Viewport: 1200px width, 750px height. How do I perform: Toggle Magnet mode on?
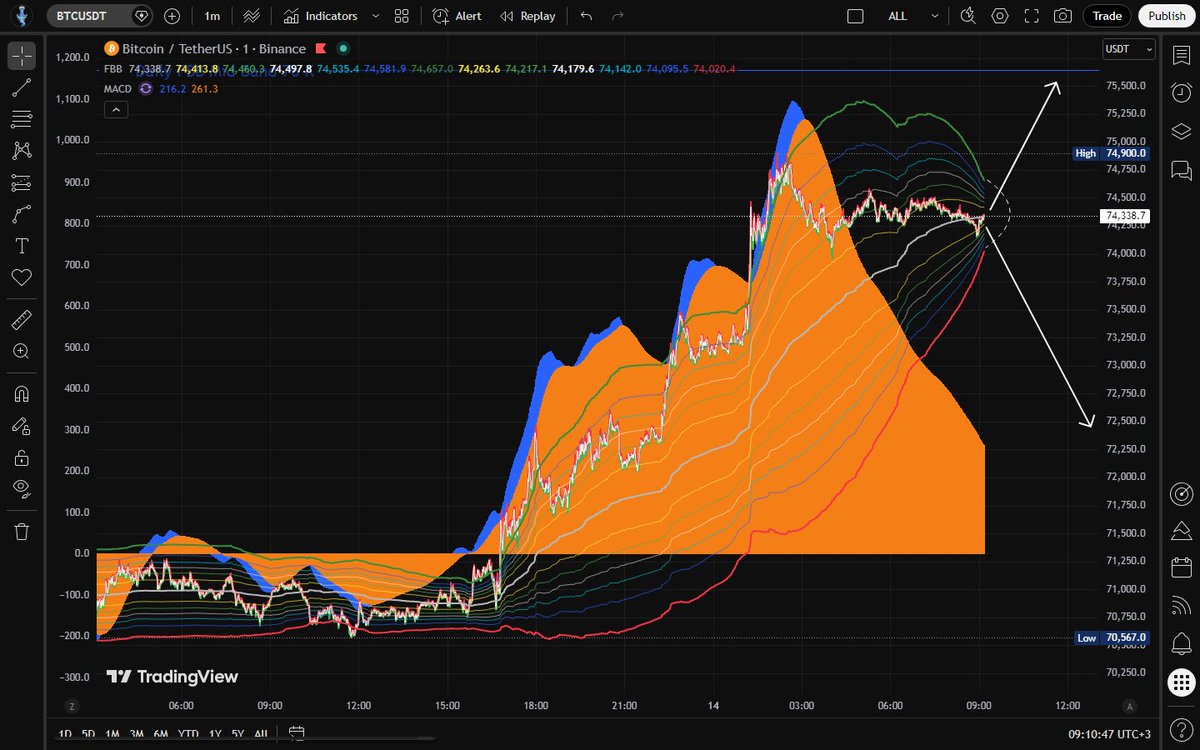pyautogui.click(x=21, y=393)
